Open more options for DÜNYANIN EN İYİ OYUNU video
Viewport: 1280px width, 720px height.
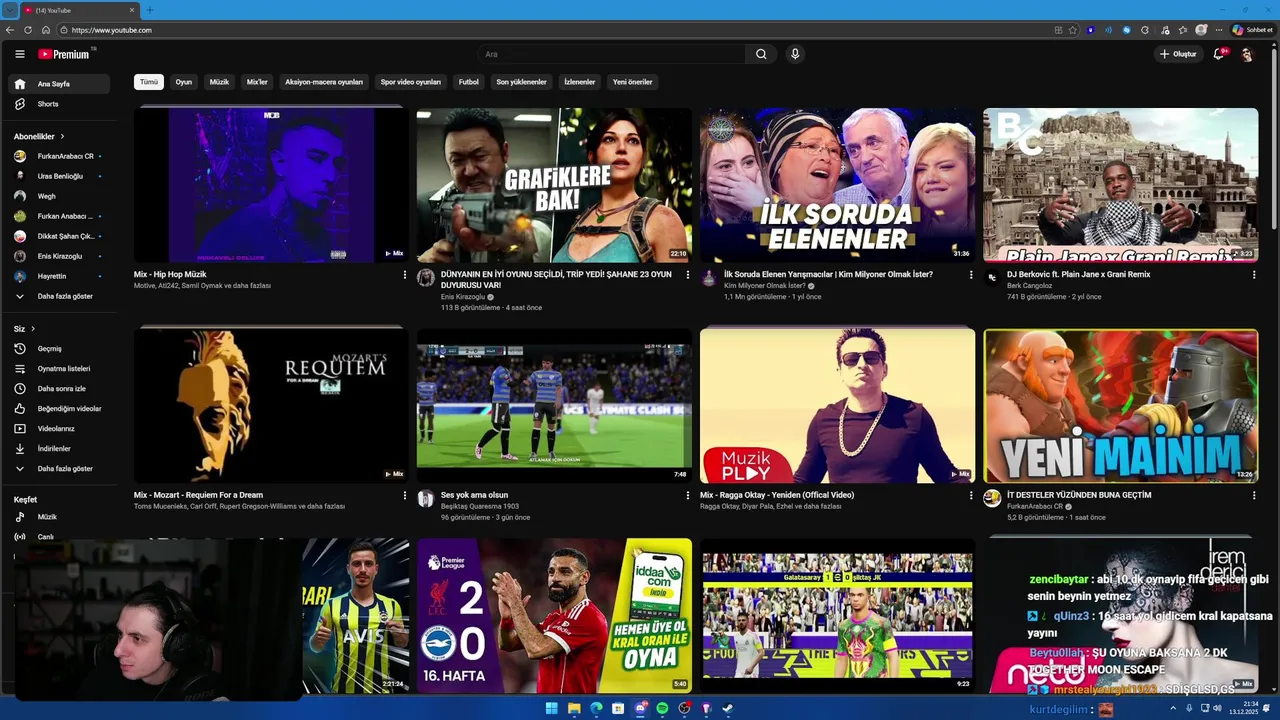[688, 275]
